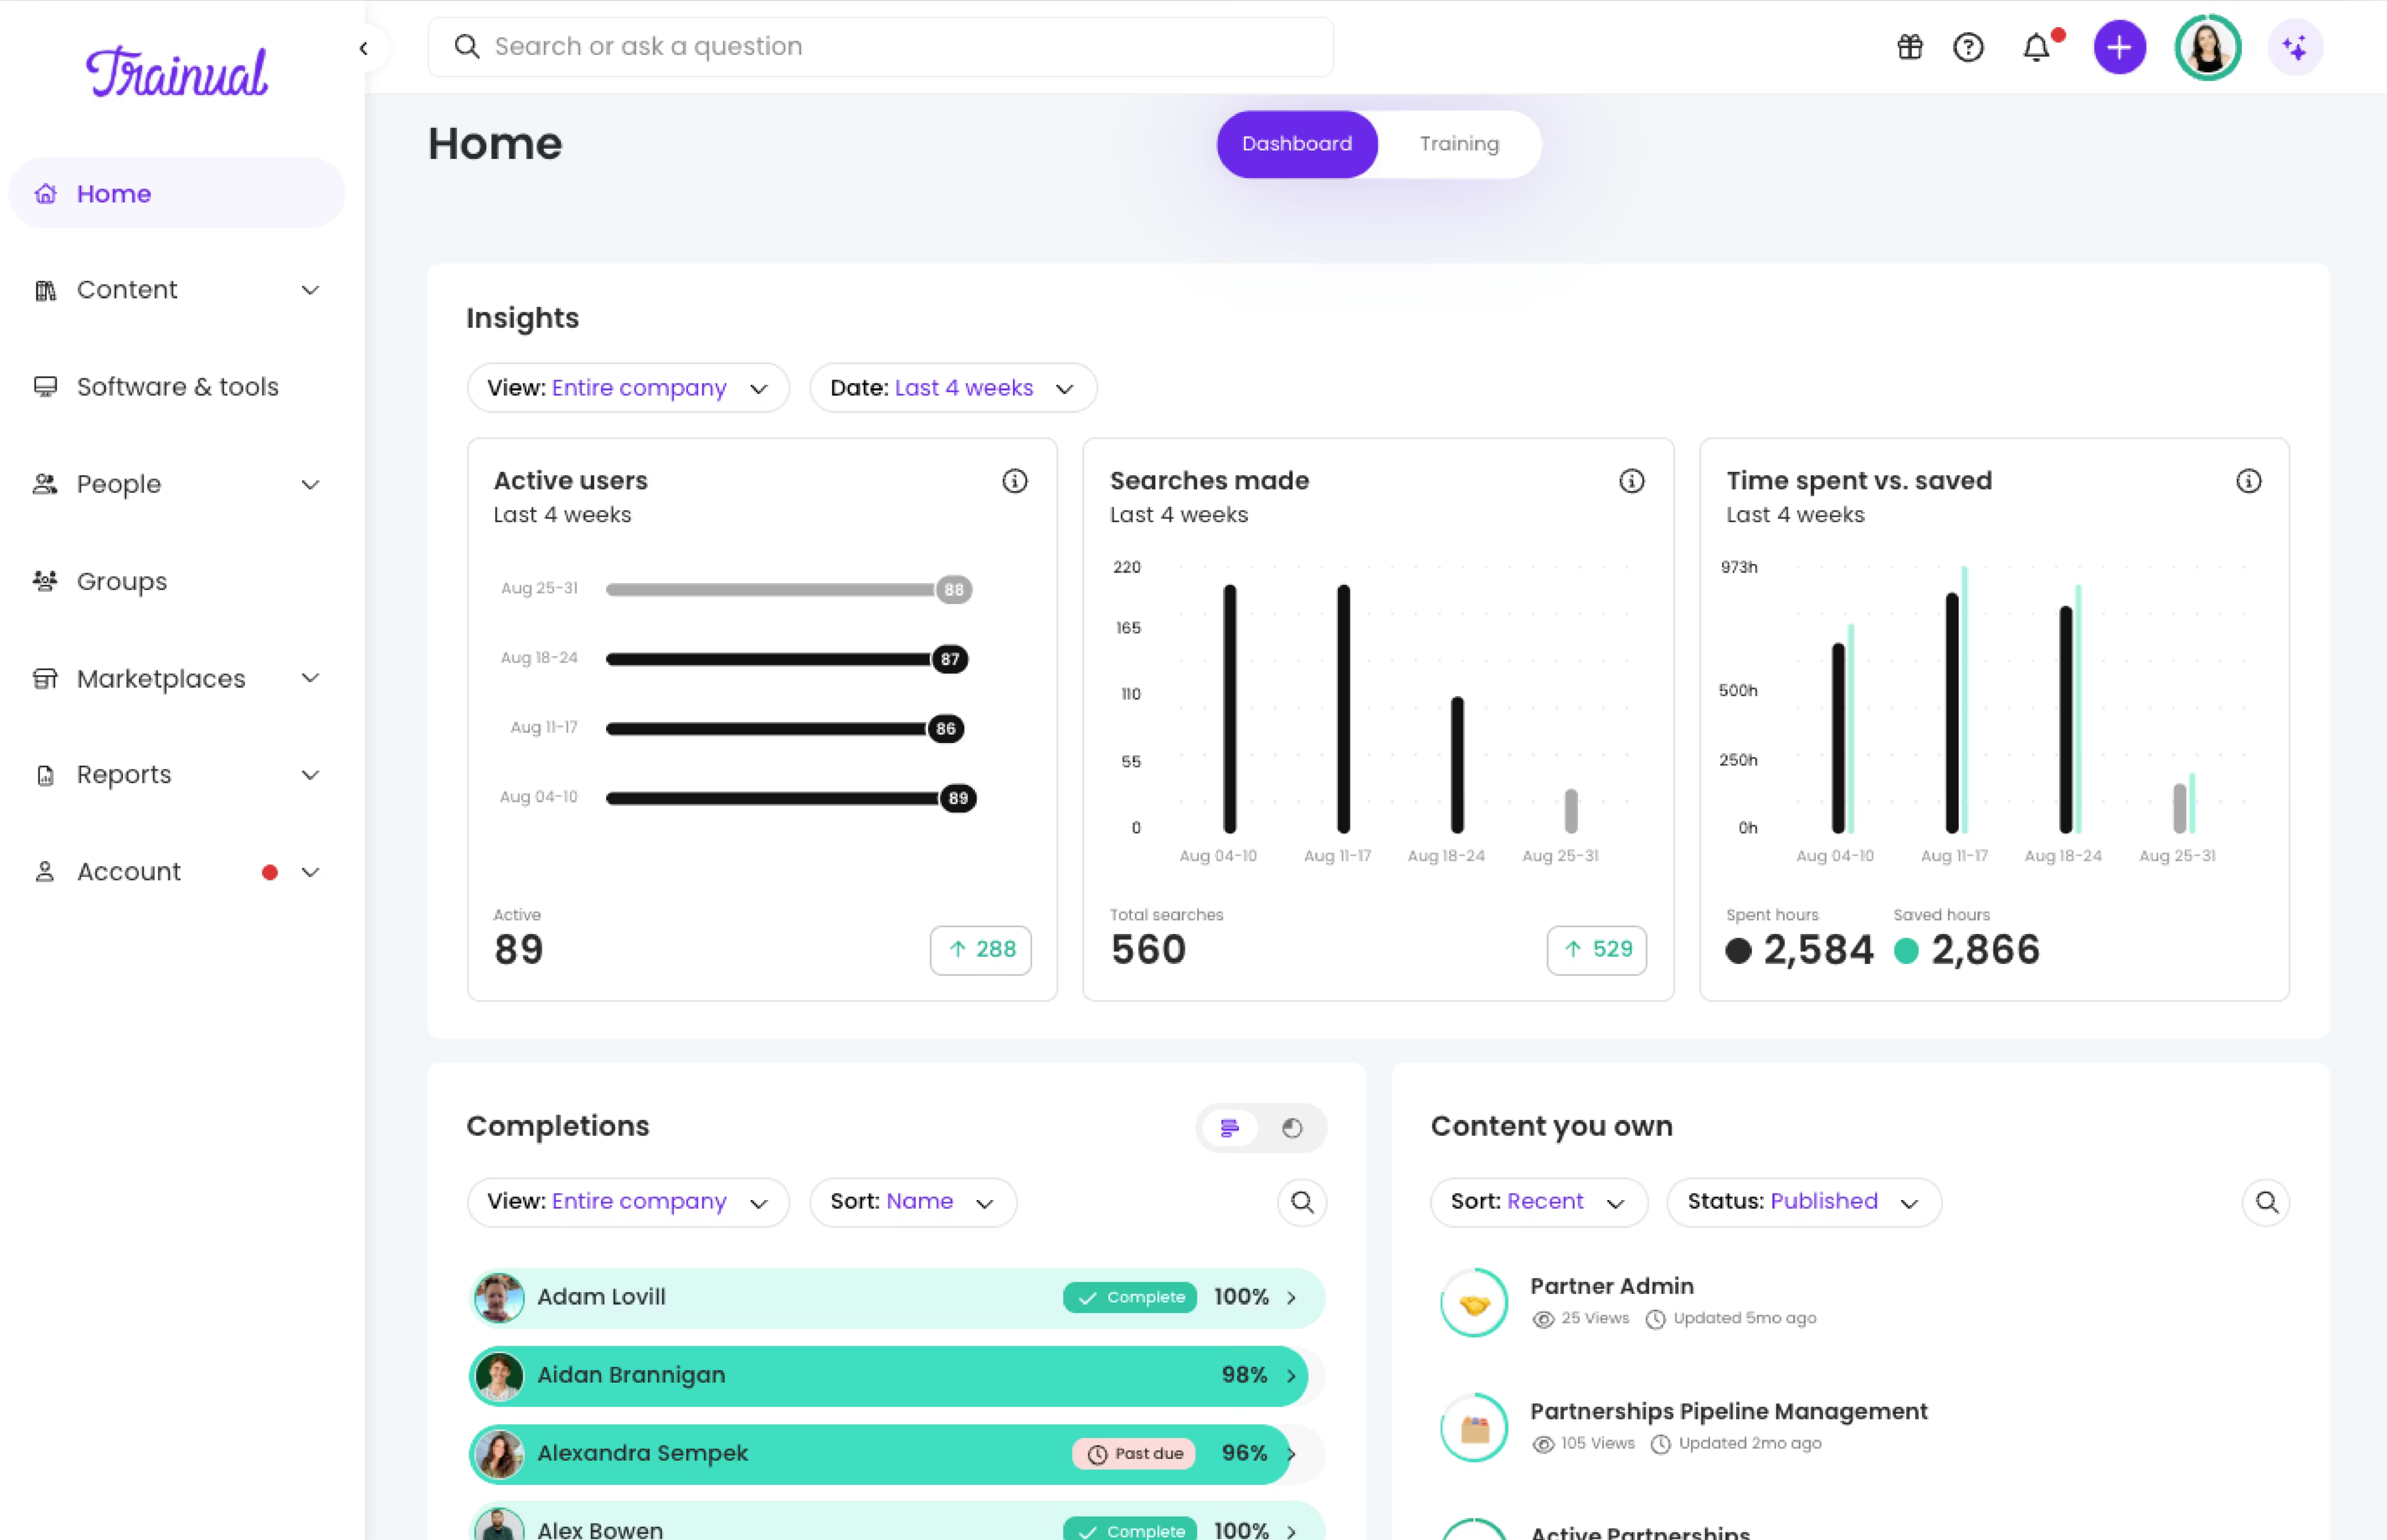Click the Reports document icon

click(45, 775)
